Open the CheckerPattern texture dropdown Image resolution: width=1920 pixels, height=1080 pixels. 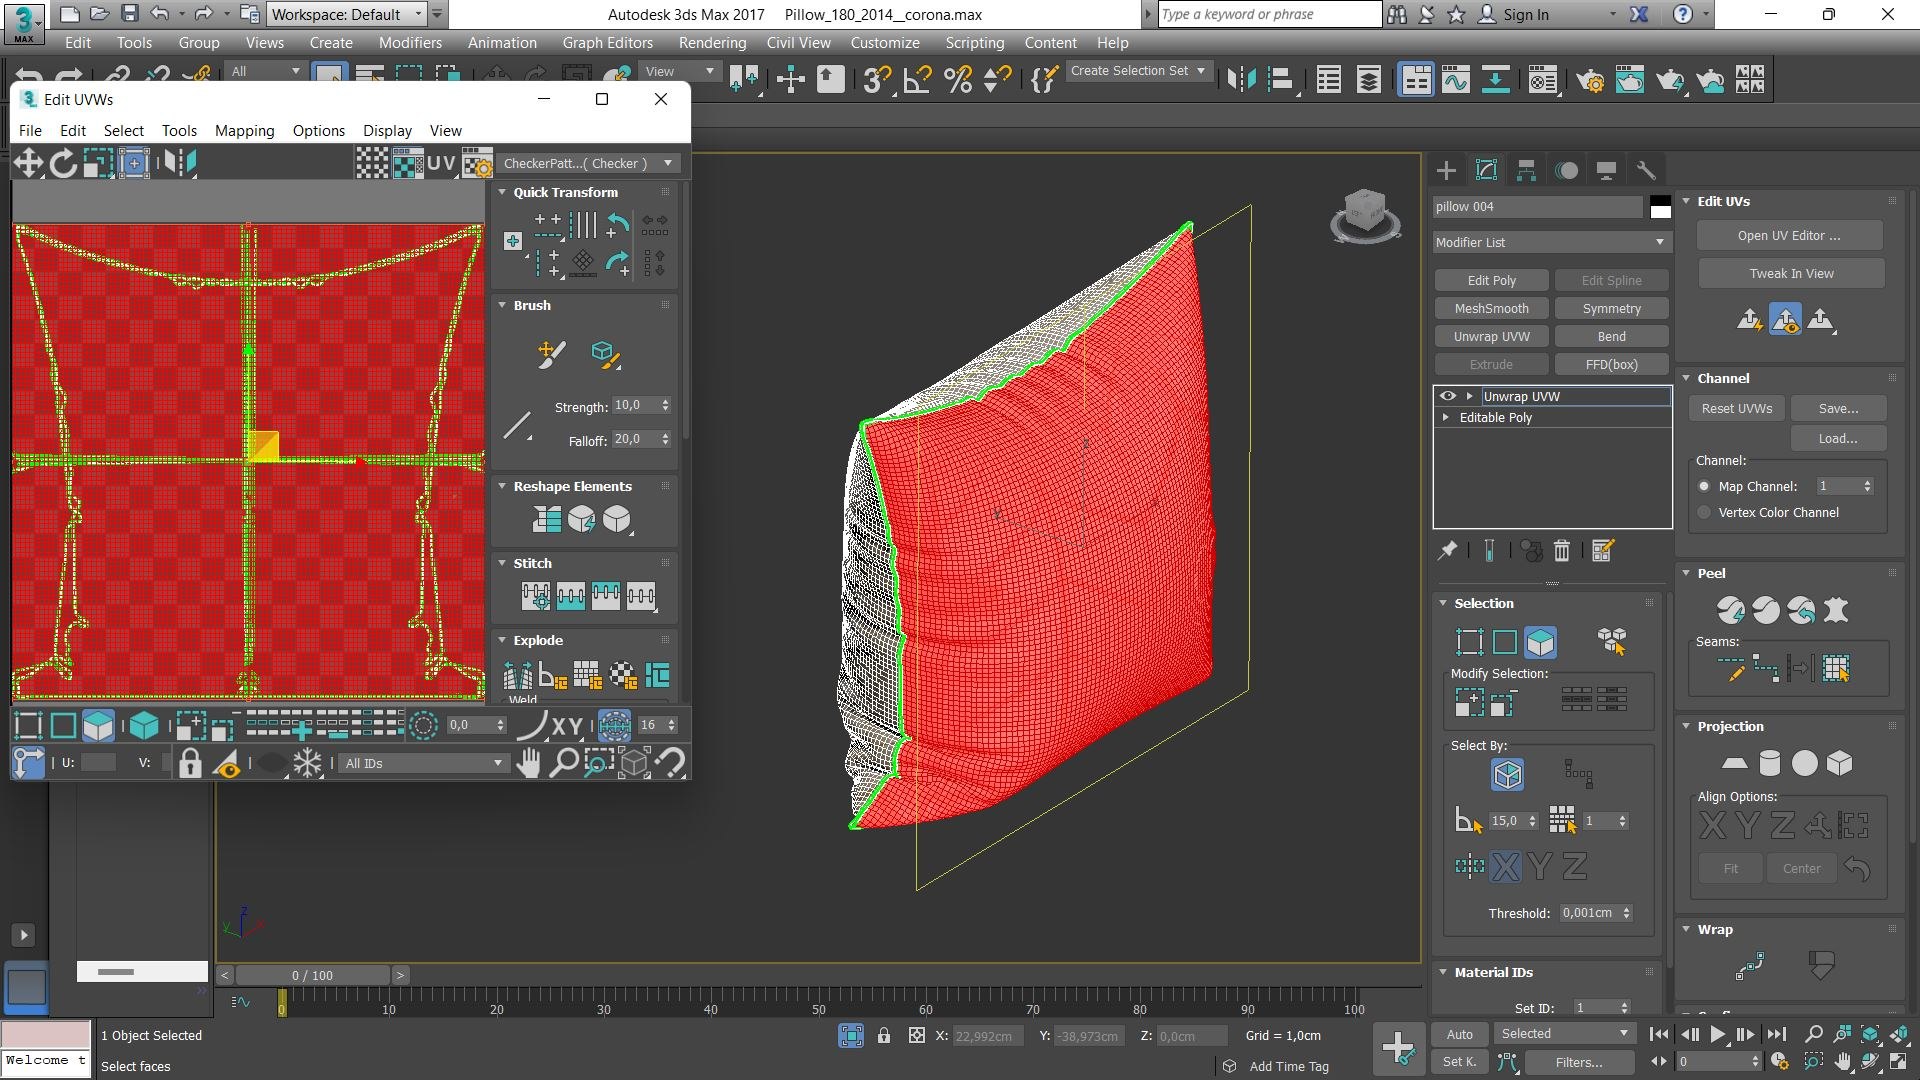pos(588,163)
